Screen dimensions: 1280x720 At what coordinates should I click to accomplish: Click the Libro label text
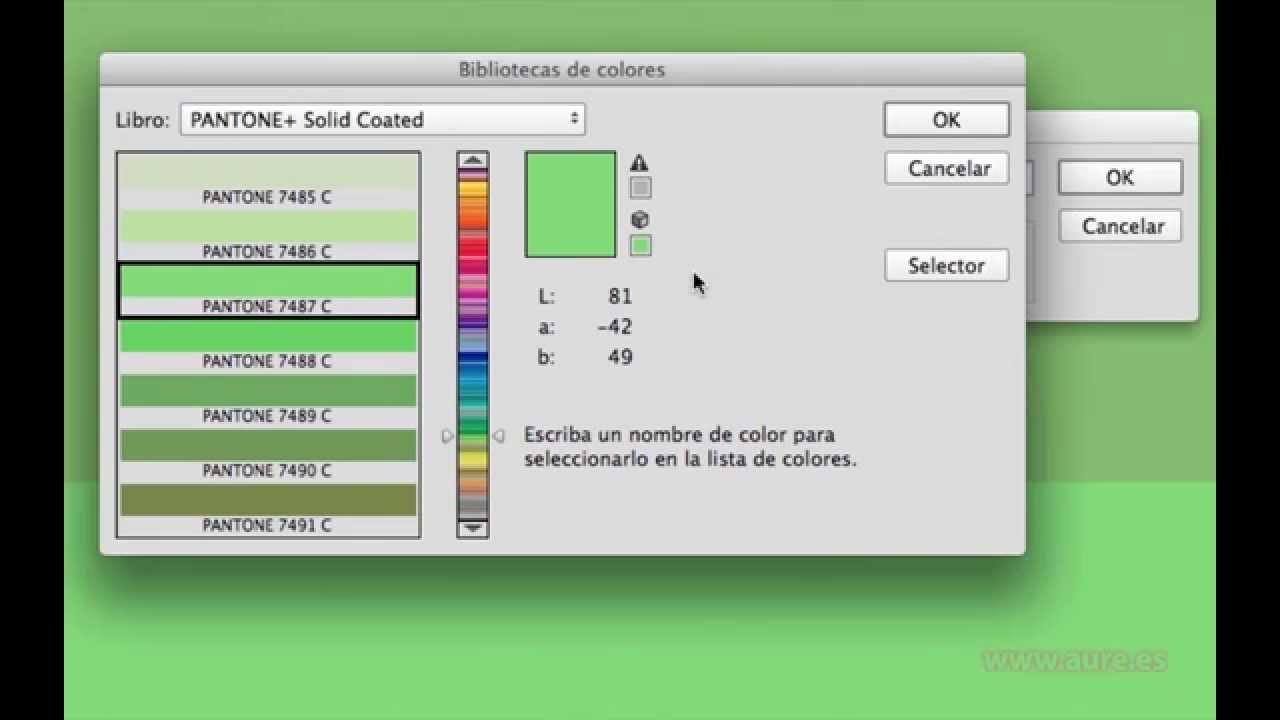click(143, 120)
